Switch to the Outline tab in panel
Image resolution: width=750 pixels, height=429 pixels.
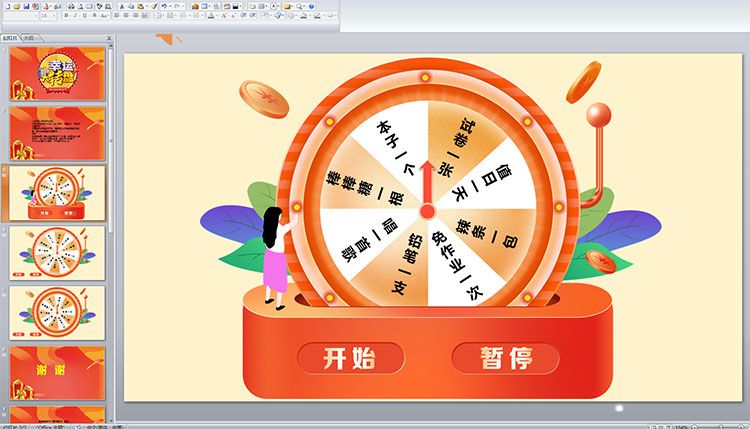(30, 38)
